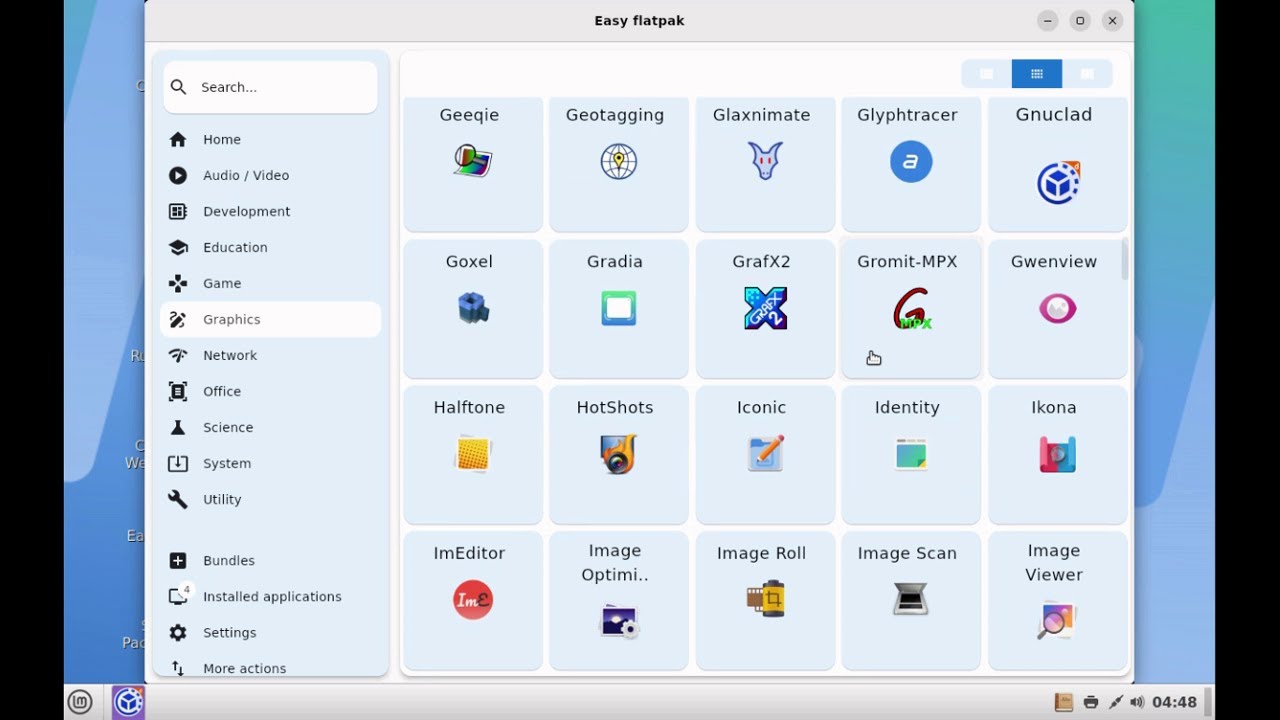Select the Game category
The height and width of the screenshot is (720, 1280).
click(270, 283)
